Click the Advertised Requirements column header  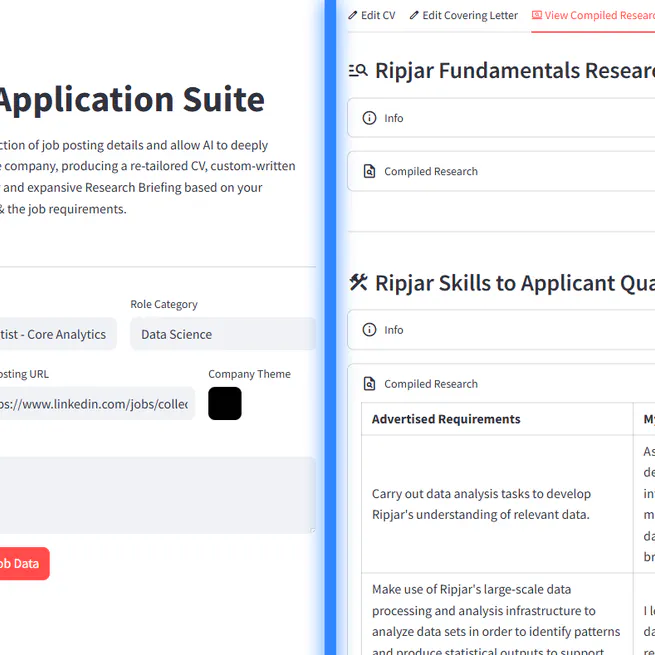[x=497, y=419]
